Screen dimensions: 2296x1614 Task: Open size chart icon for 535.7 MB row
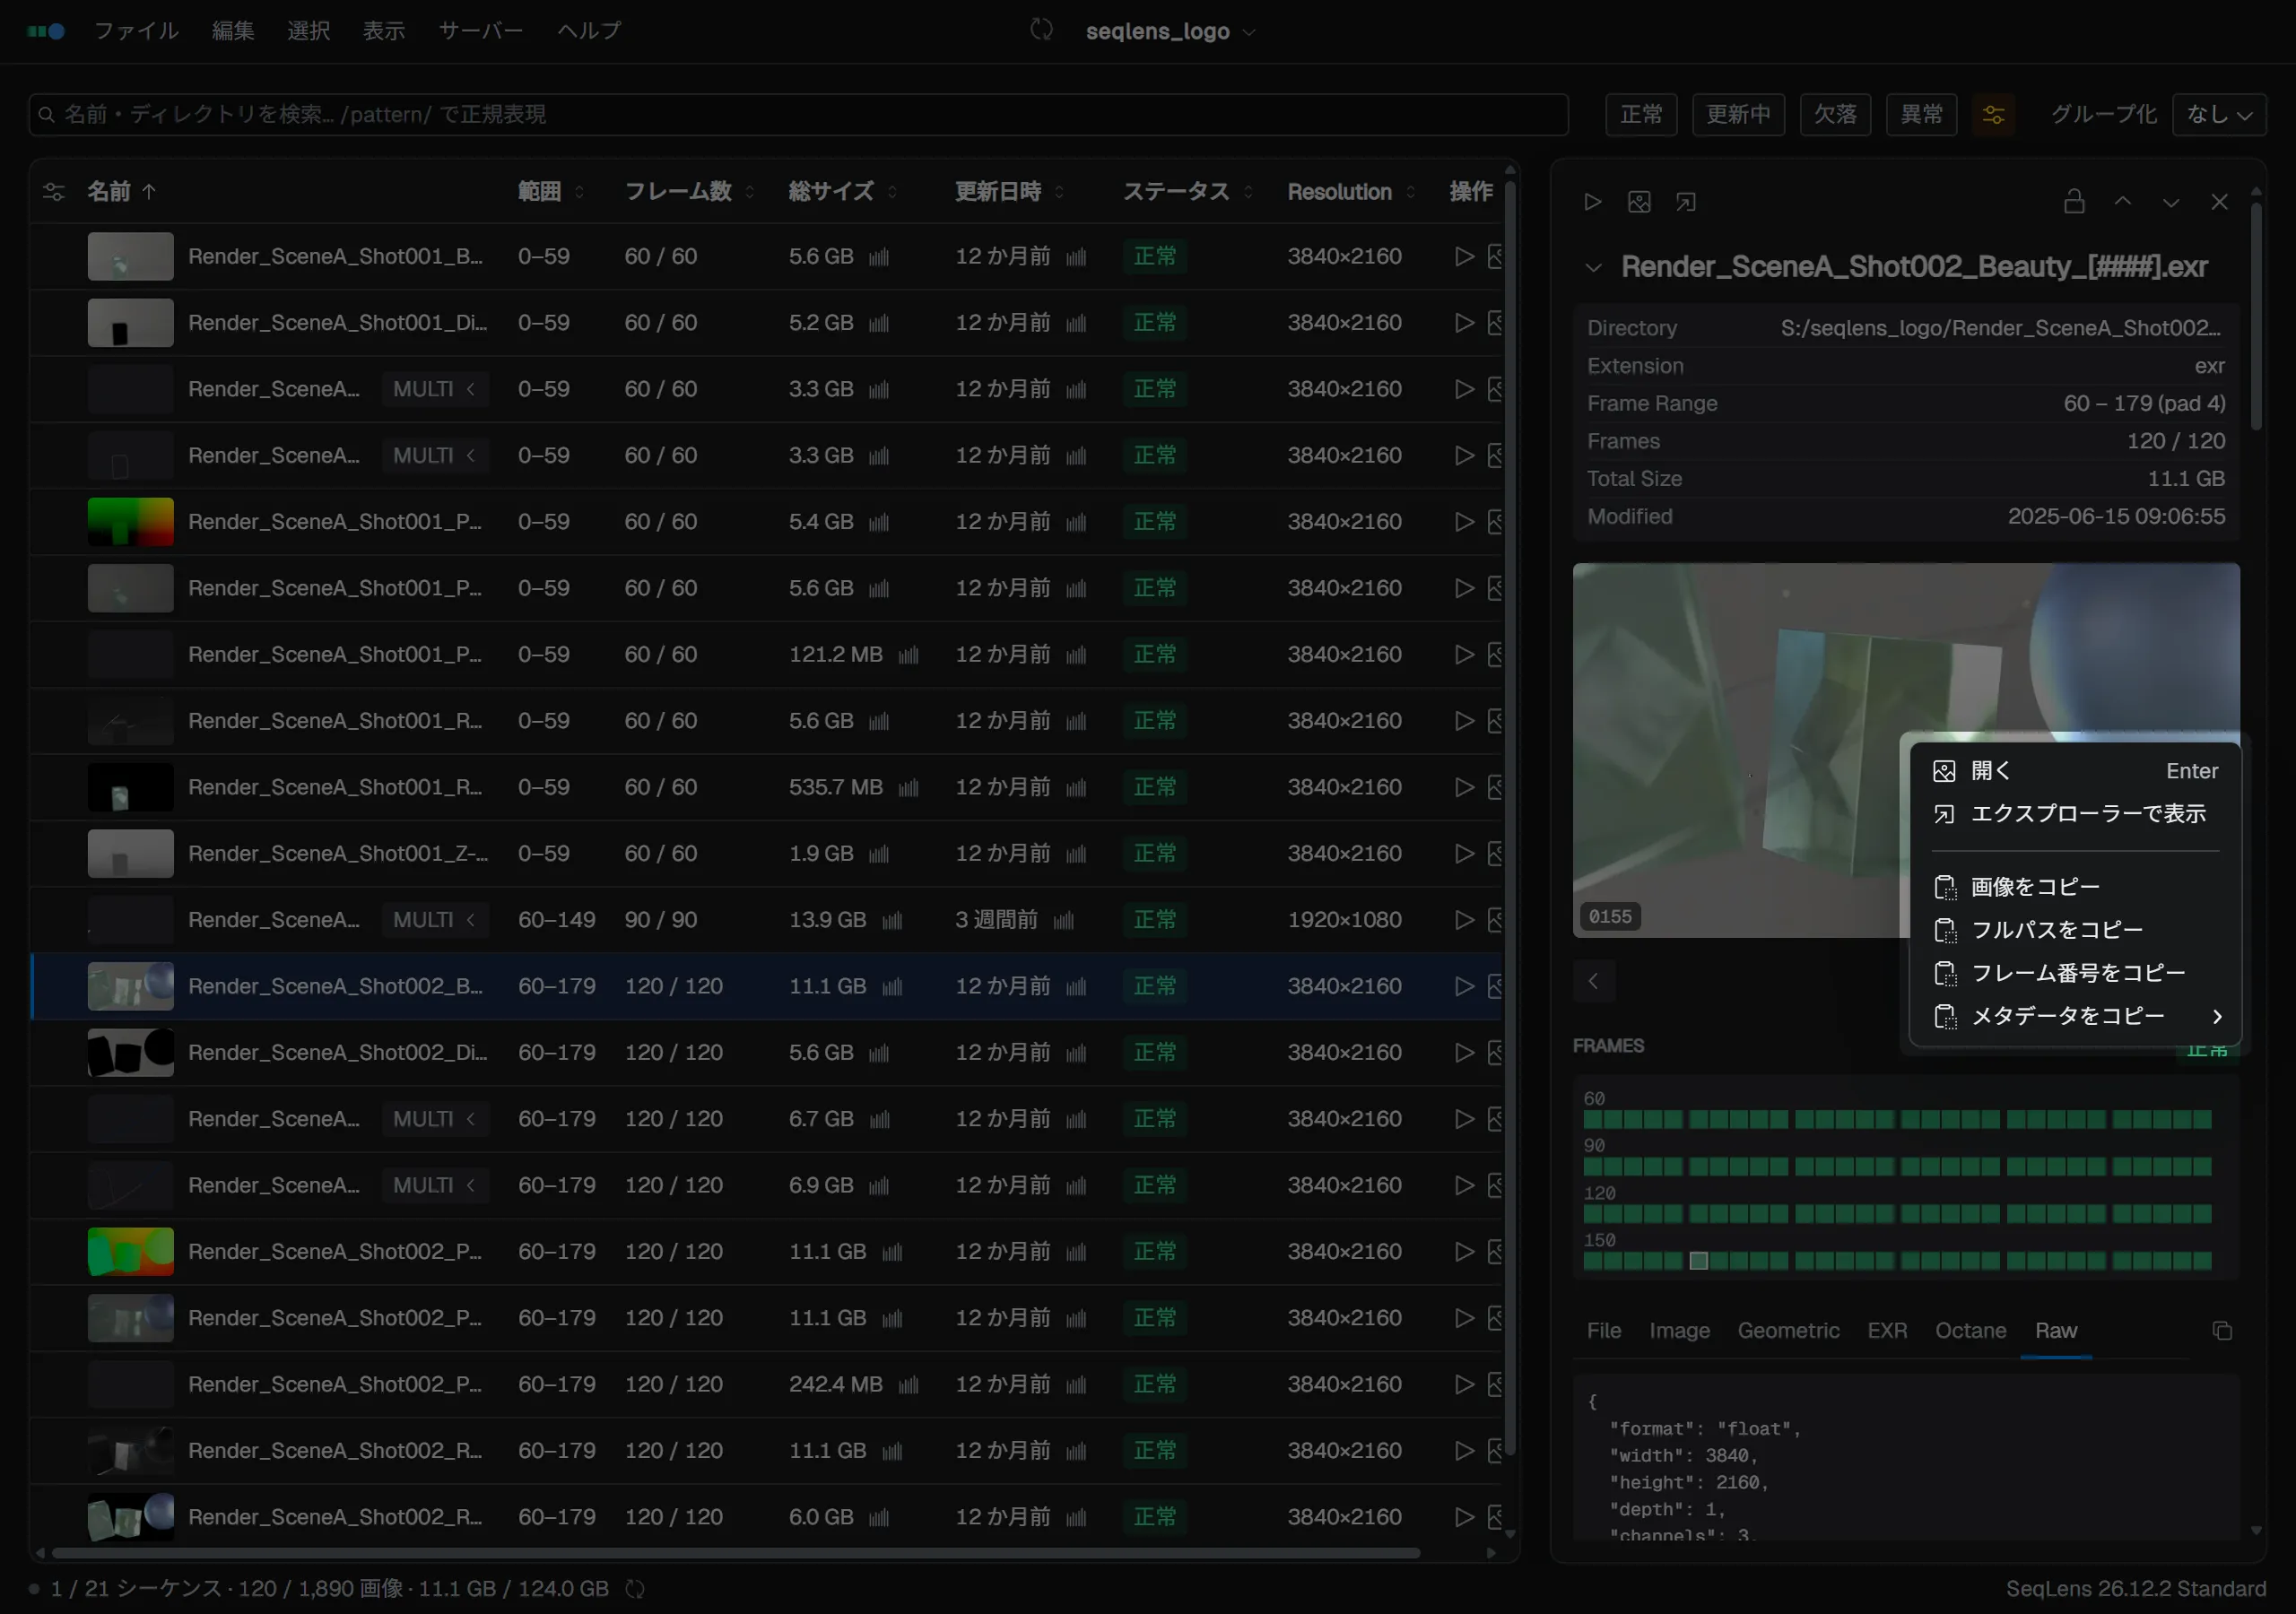coord(908,788)
